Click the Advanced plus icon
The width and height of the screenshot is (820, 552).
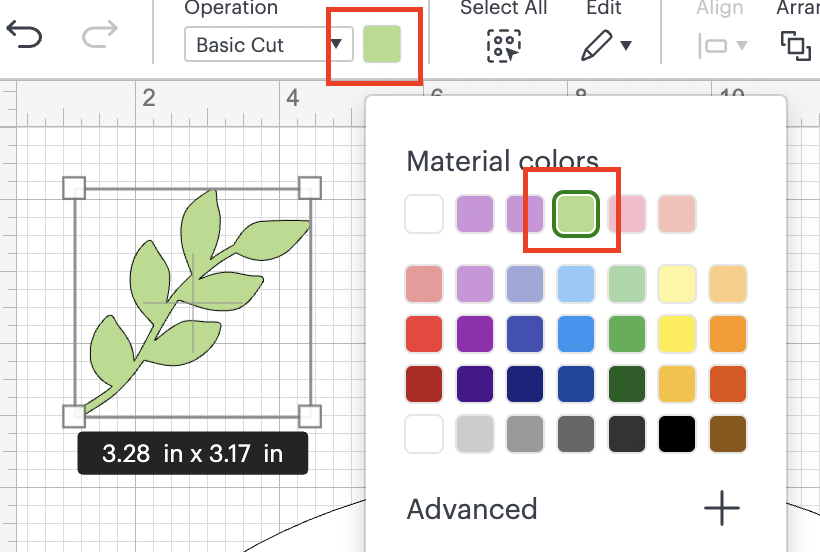click(x=721, y=509)
